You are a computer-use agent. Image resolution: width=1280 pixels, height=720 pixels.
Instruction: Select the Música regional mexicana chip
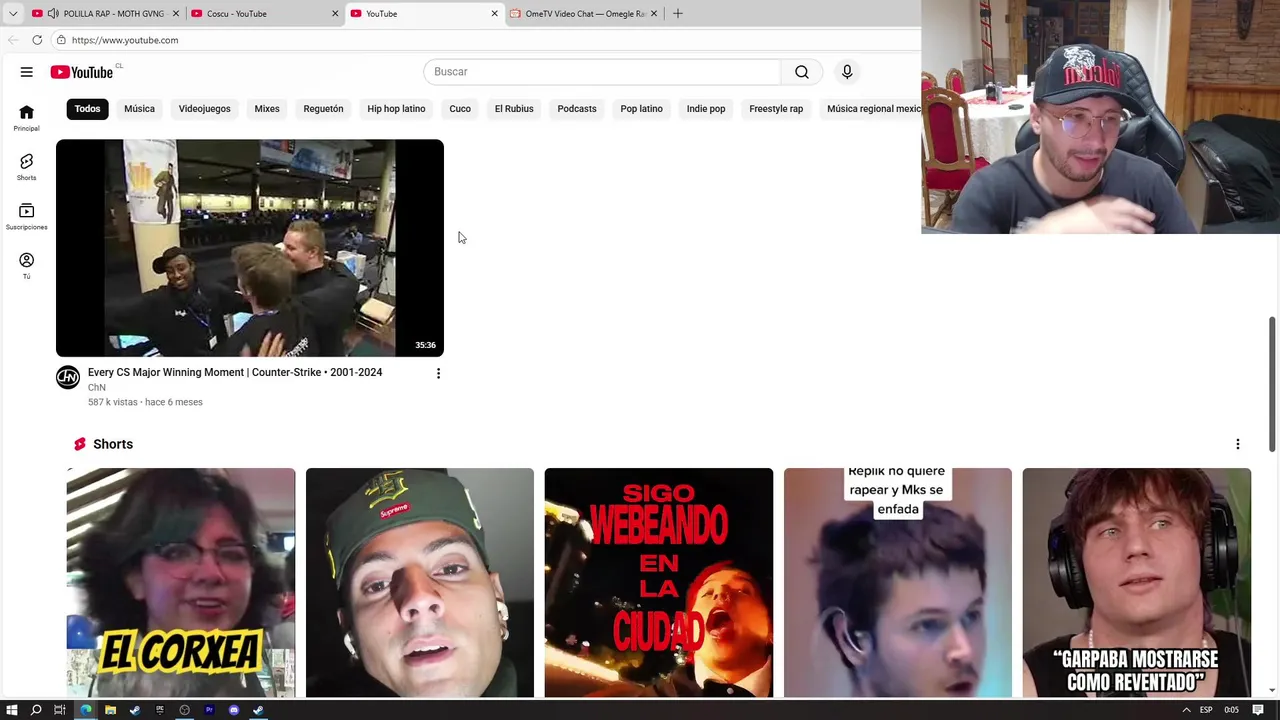(x=872, y=108)
